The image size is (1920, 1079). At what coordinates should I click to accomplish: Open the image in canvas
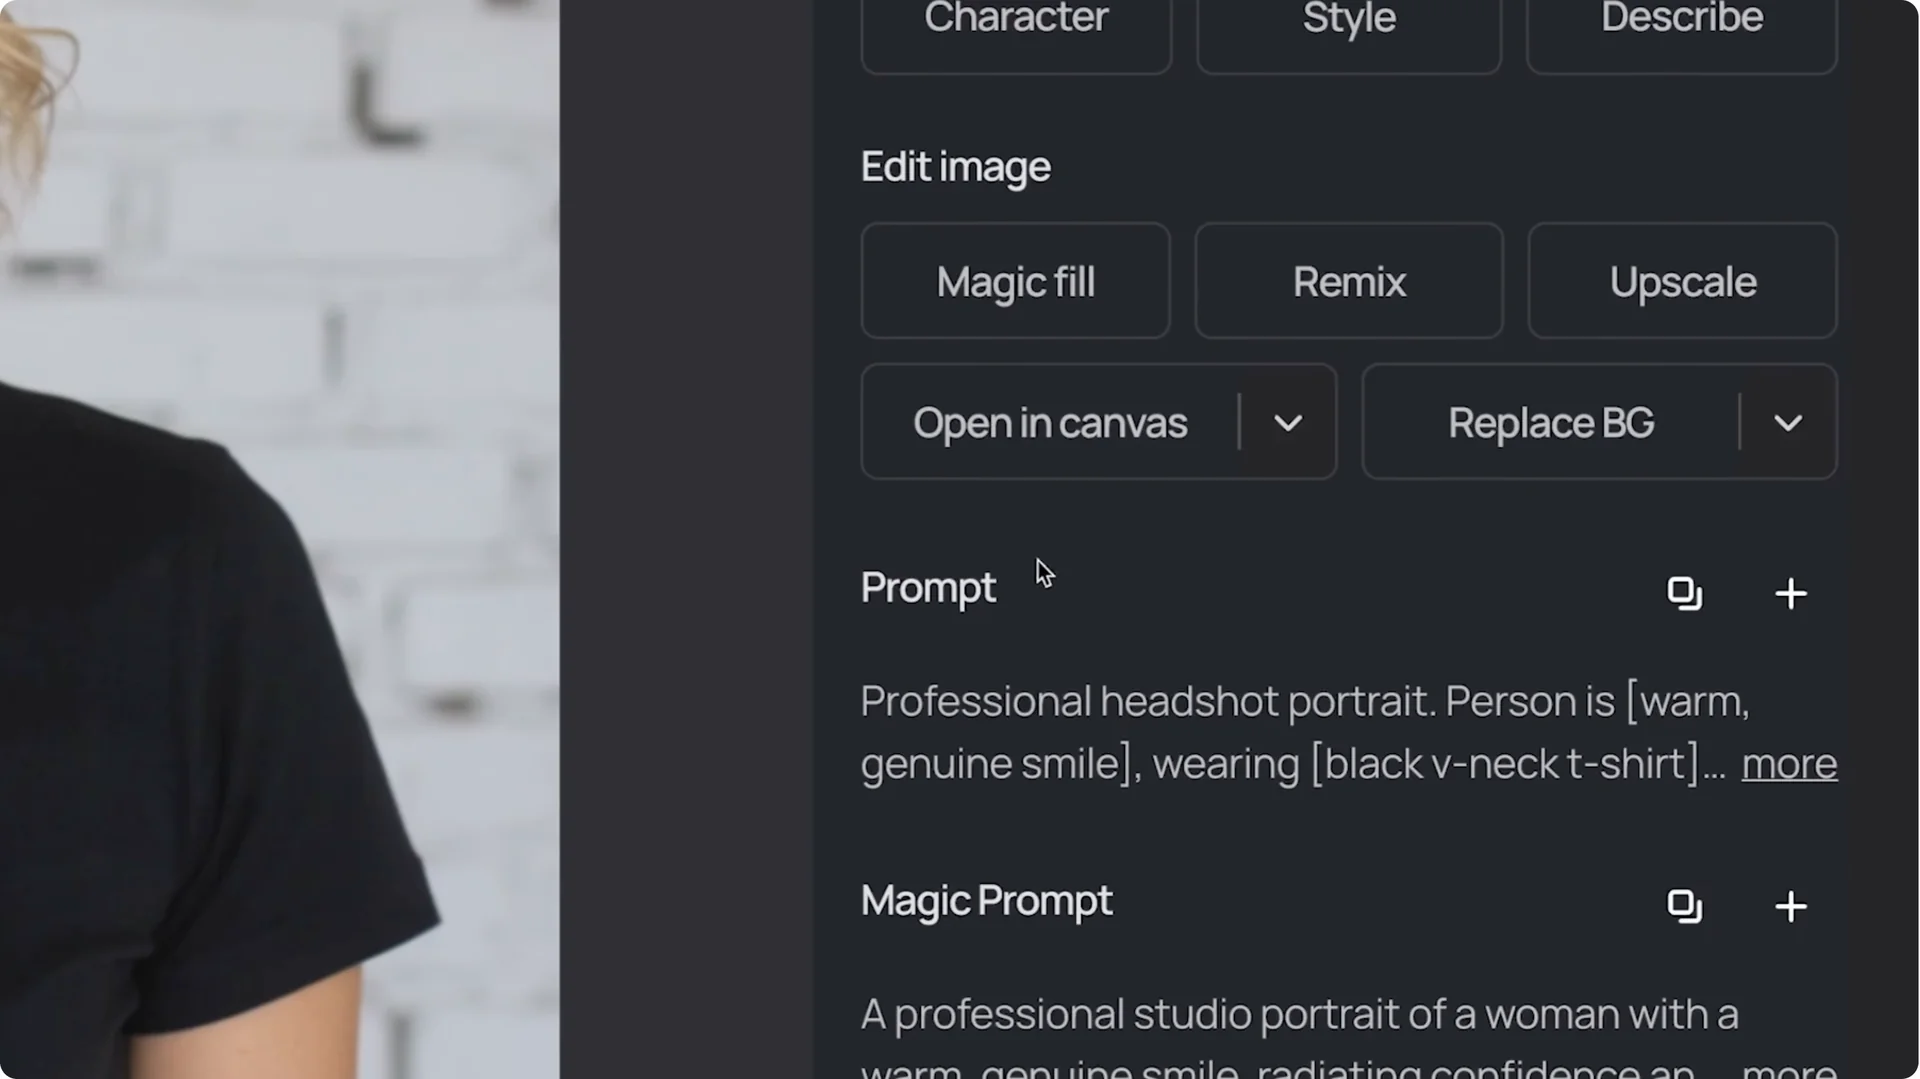point(1050,422)
